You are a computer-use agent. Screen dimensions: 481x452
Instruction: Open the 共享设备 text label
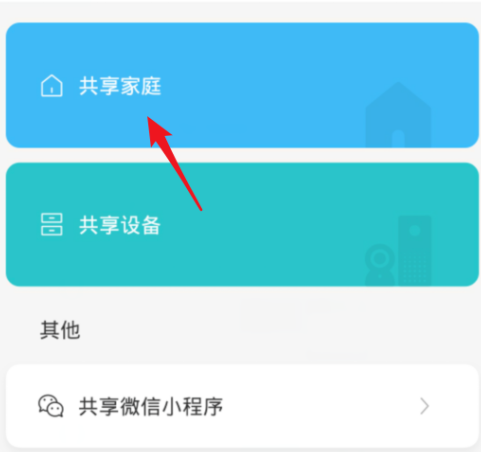coord(120,225)
